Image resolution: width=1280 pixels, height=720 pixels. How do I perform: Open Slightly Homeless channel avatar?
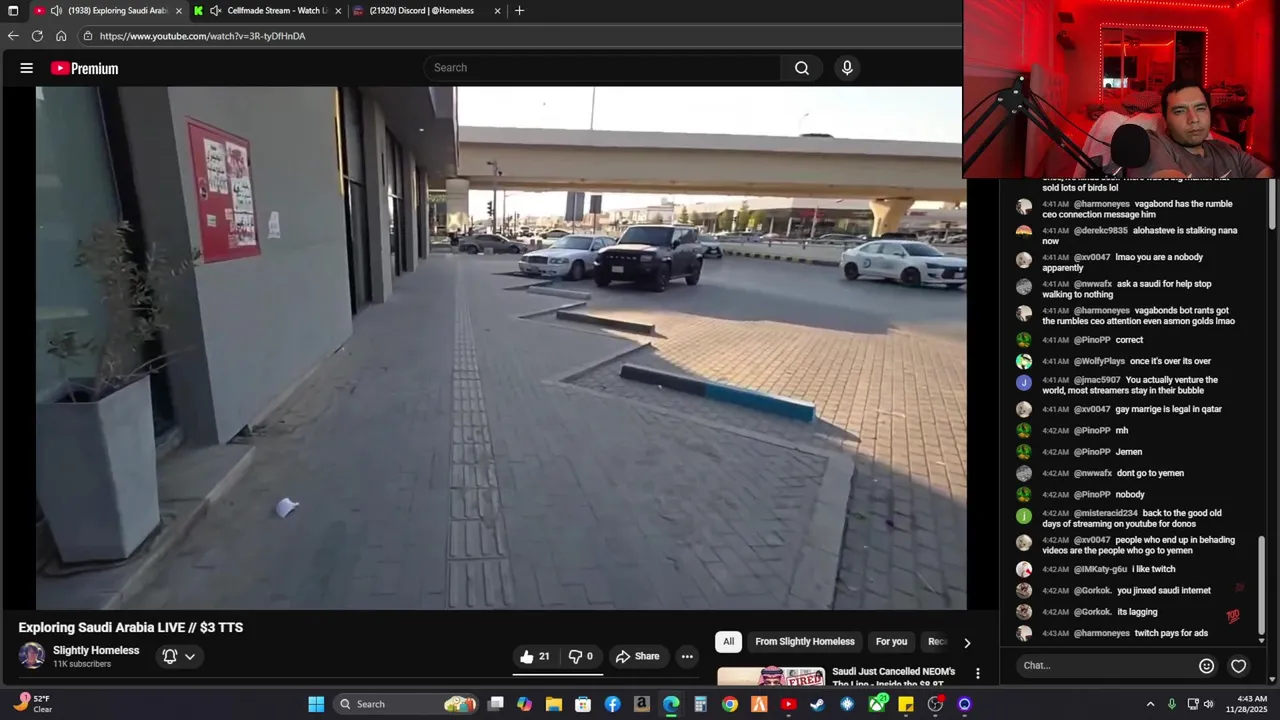click(32, 656)
